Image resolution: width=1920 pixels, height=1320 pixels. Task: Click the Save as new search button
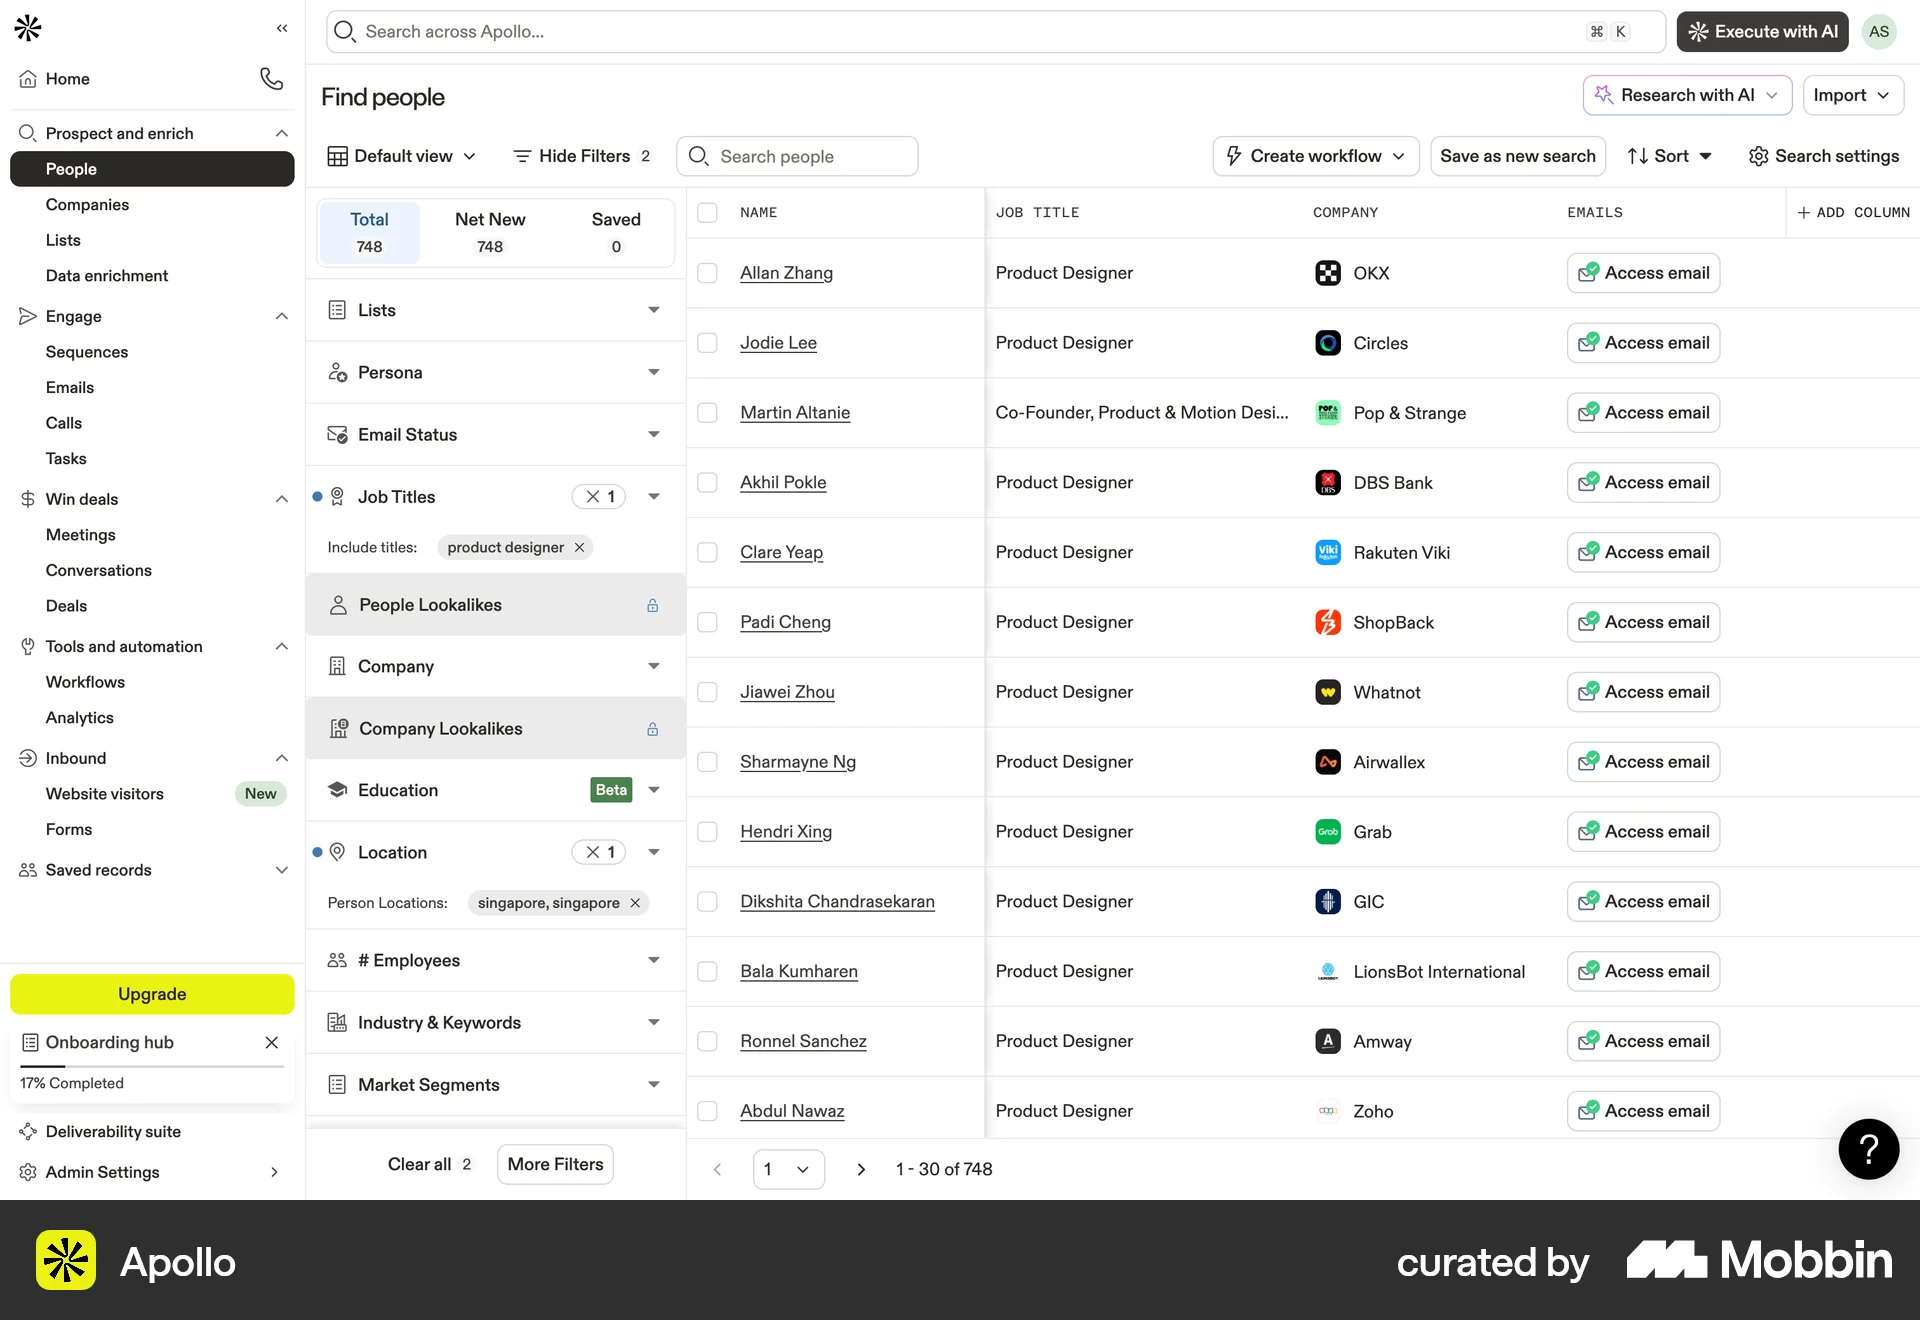[x=1517, y=156]
